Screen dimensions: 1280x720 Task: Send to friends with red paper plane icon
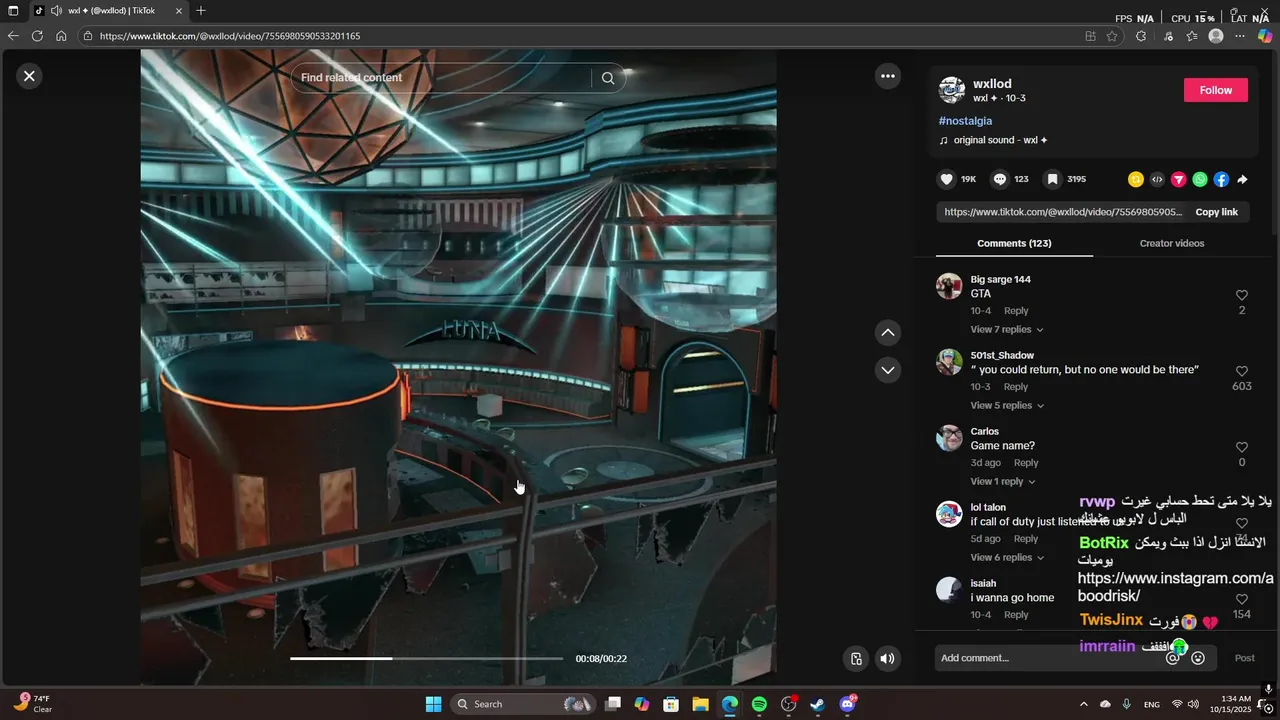coord(1178,180)
